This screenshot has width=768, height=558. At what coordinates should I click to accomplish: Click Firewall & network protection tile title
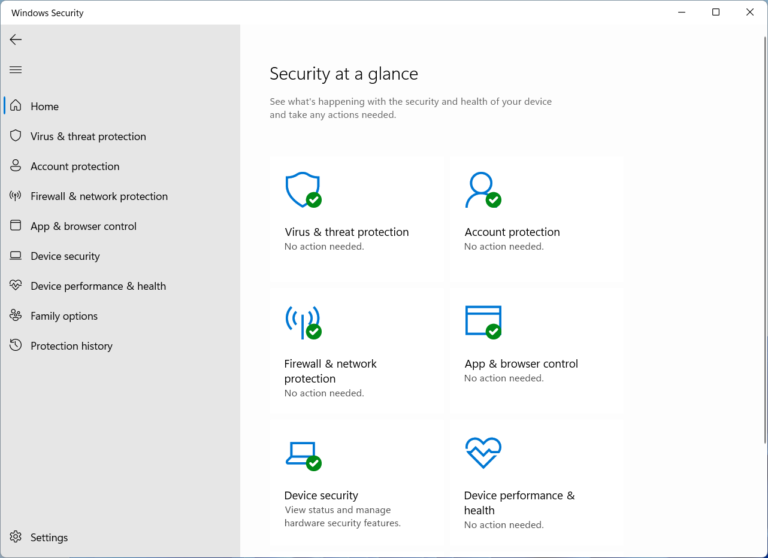(x=331, y=371)
